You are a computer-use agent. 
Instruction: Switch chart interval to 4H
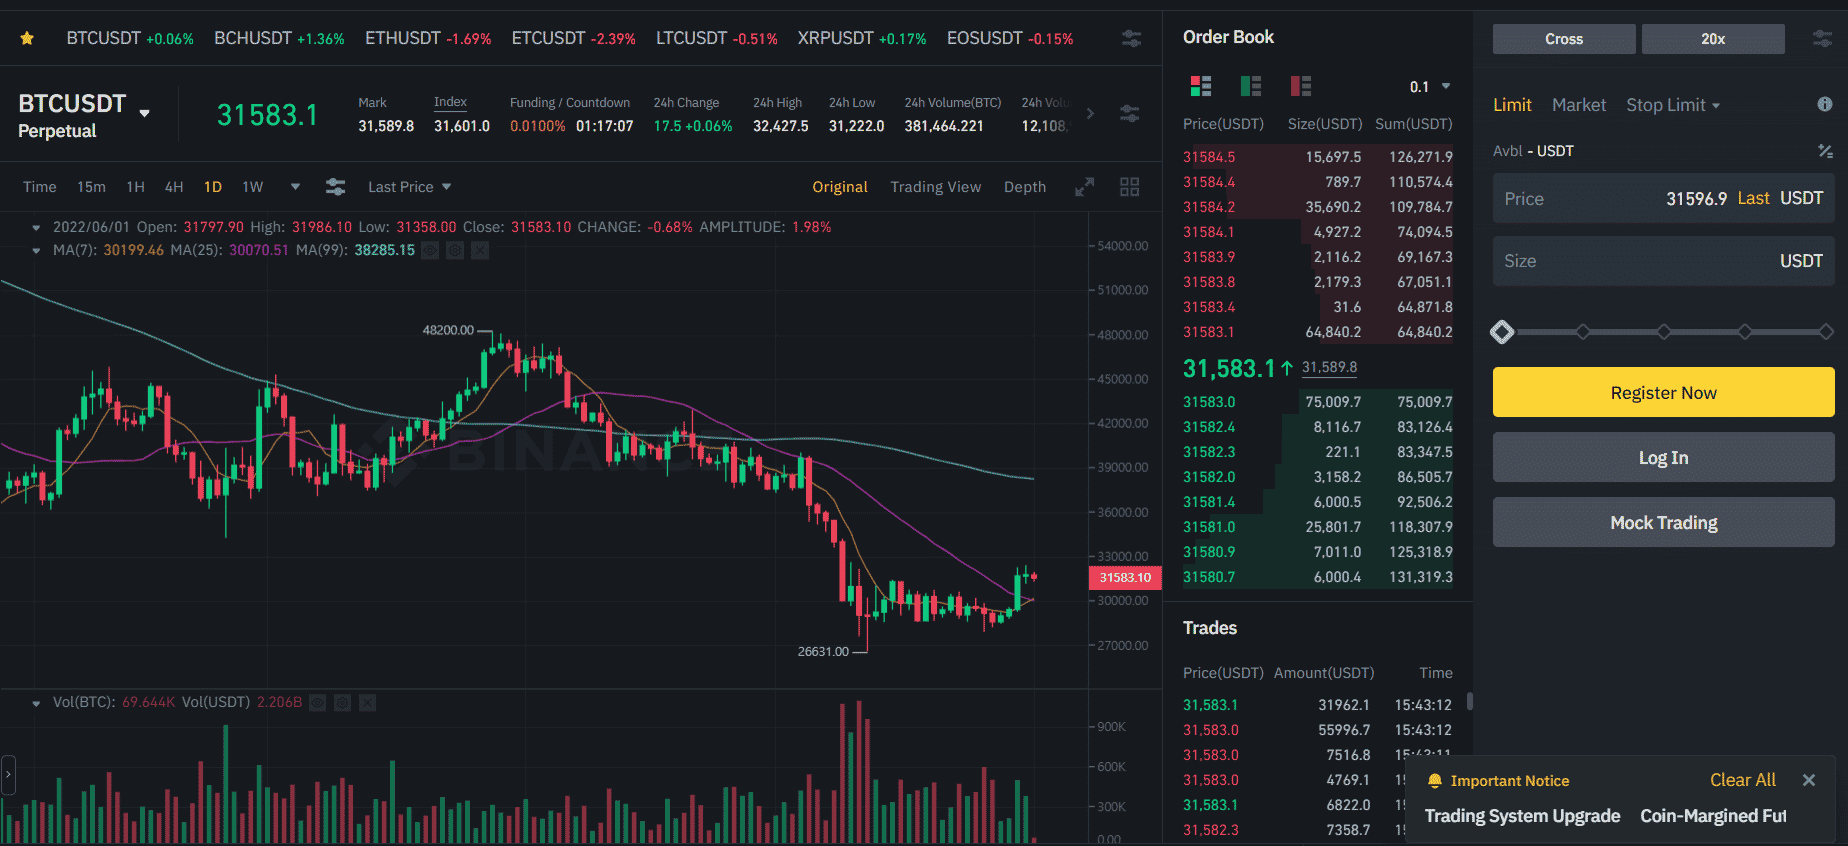[174, 187]
